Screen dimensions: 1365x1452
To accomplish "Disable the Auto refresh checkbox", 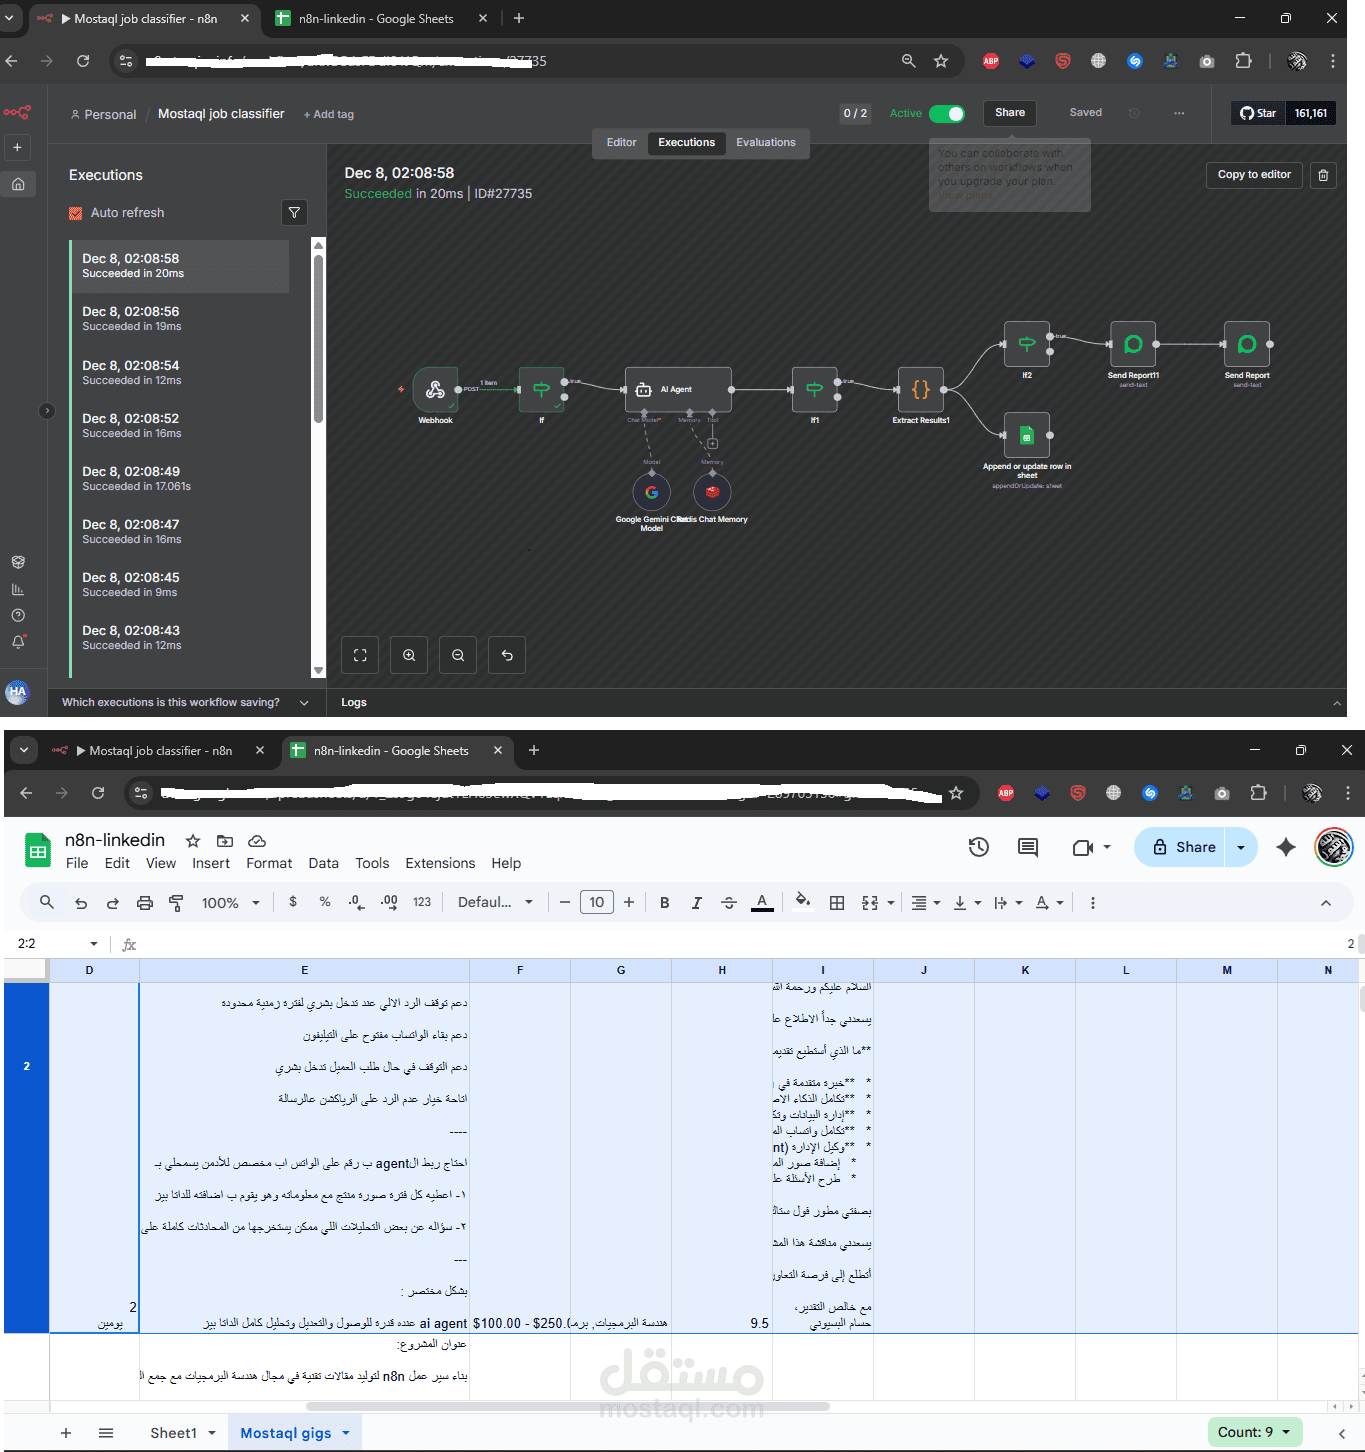I will point(76,212).
